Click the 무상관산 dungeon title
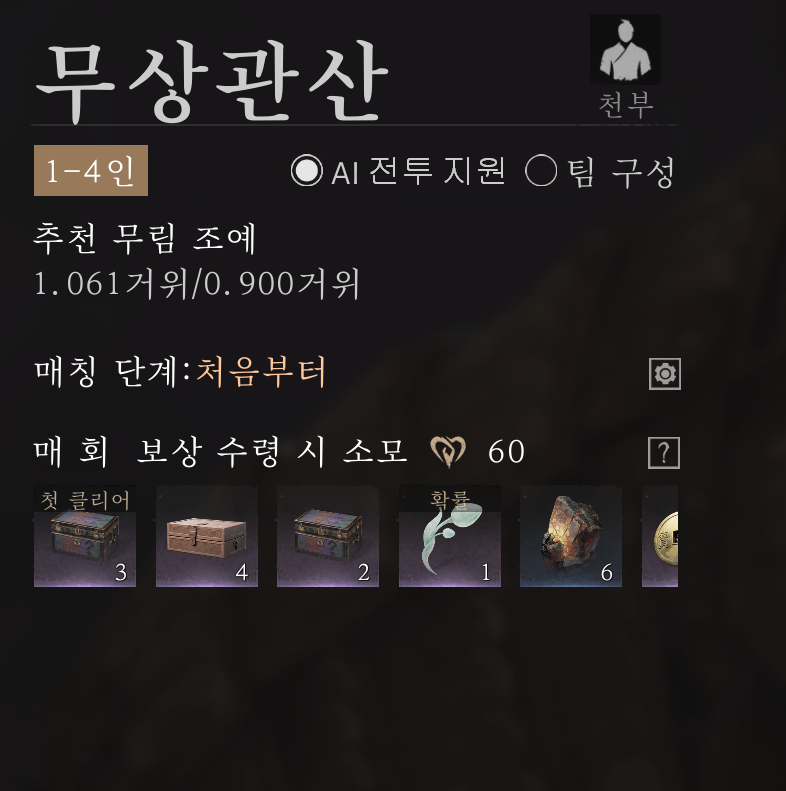This screenshot has height=791, width=786. click(x=212, y=82)
